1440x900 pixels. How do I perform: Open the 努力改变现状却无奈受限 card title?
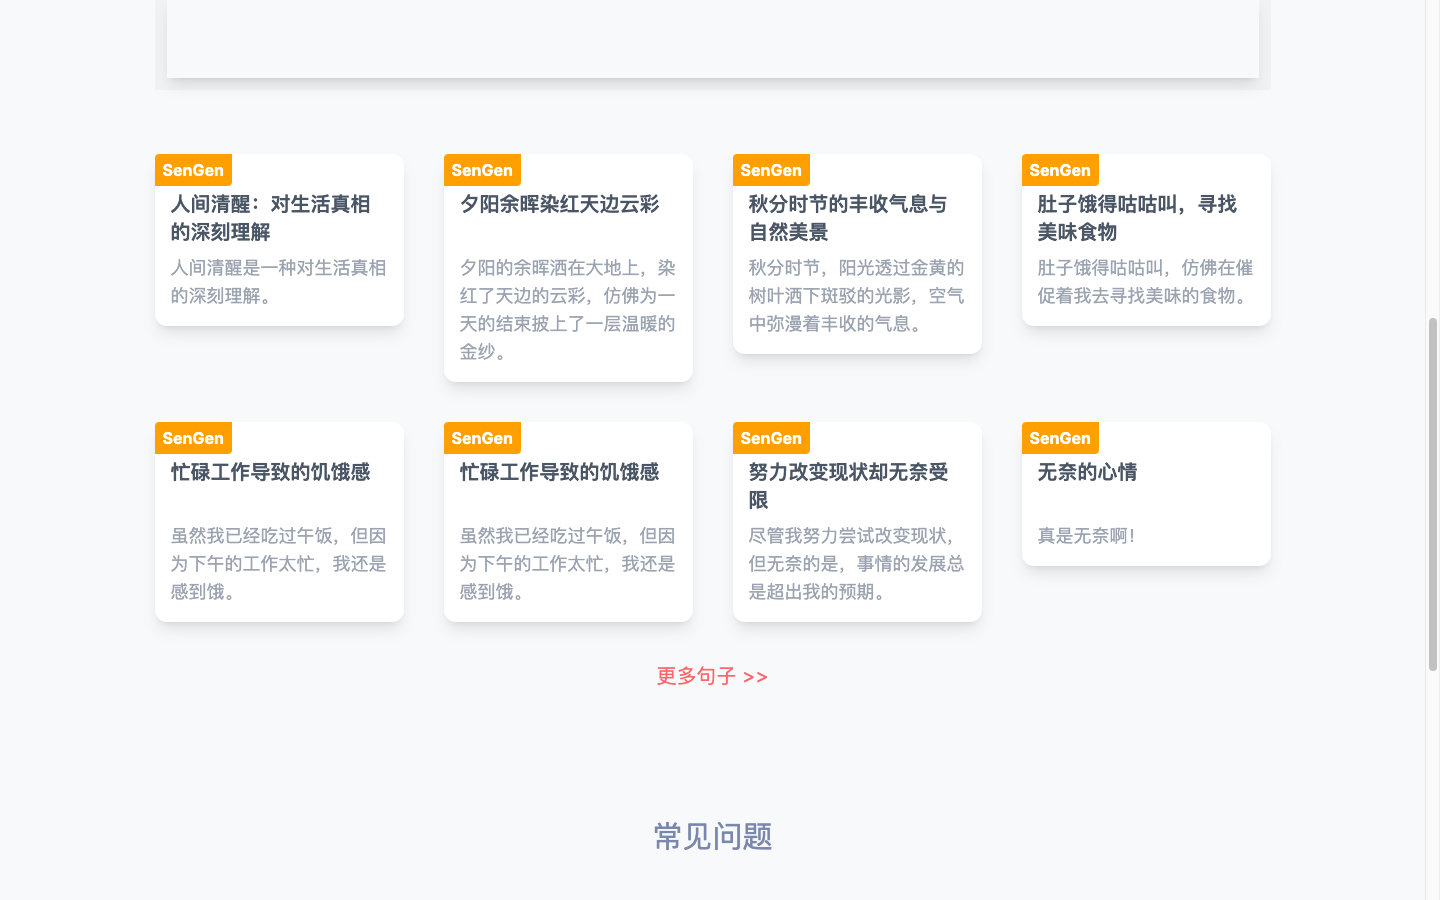847,486
